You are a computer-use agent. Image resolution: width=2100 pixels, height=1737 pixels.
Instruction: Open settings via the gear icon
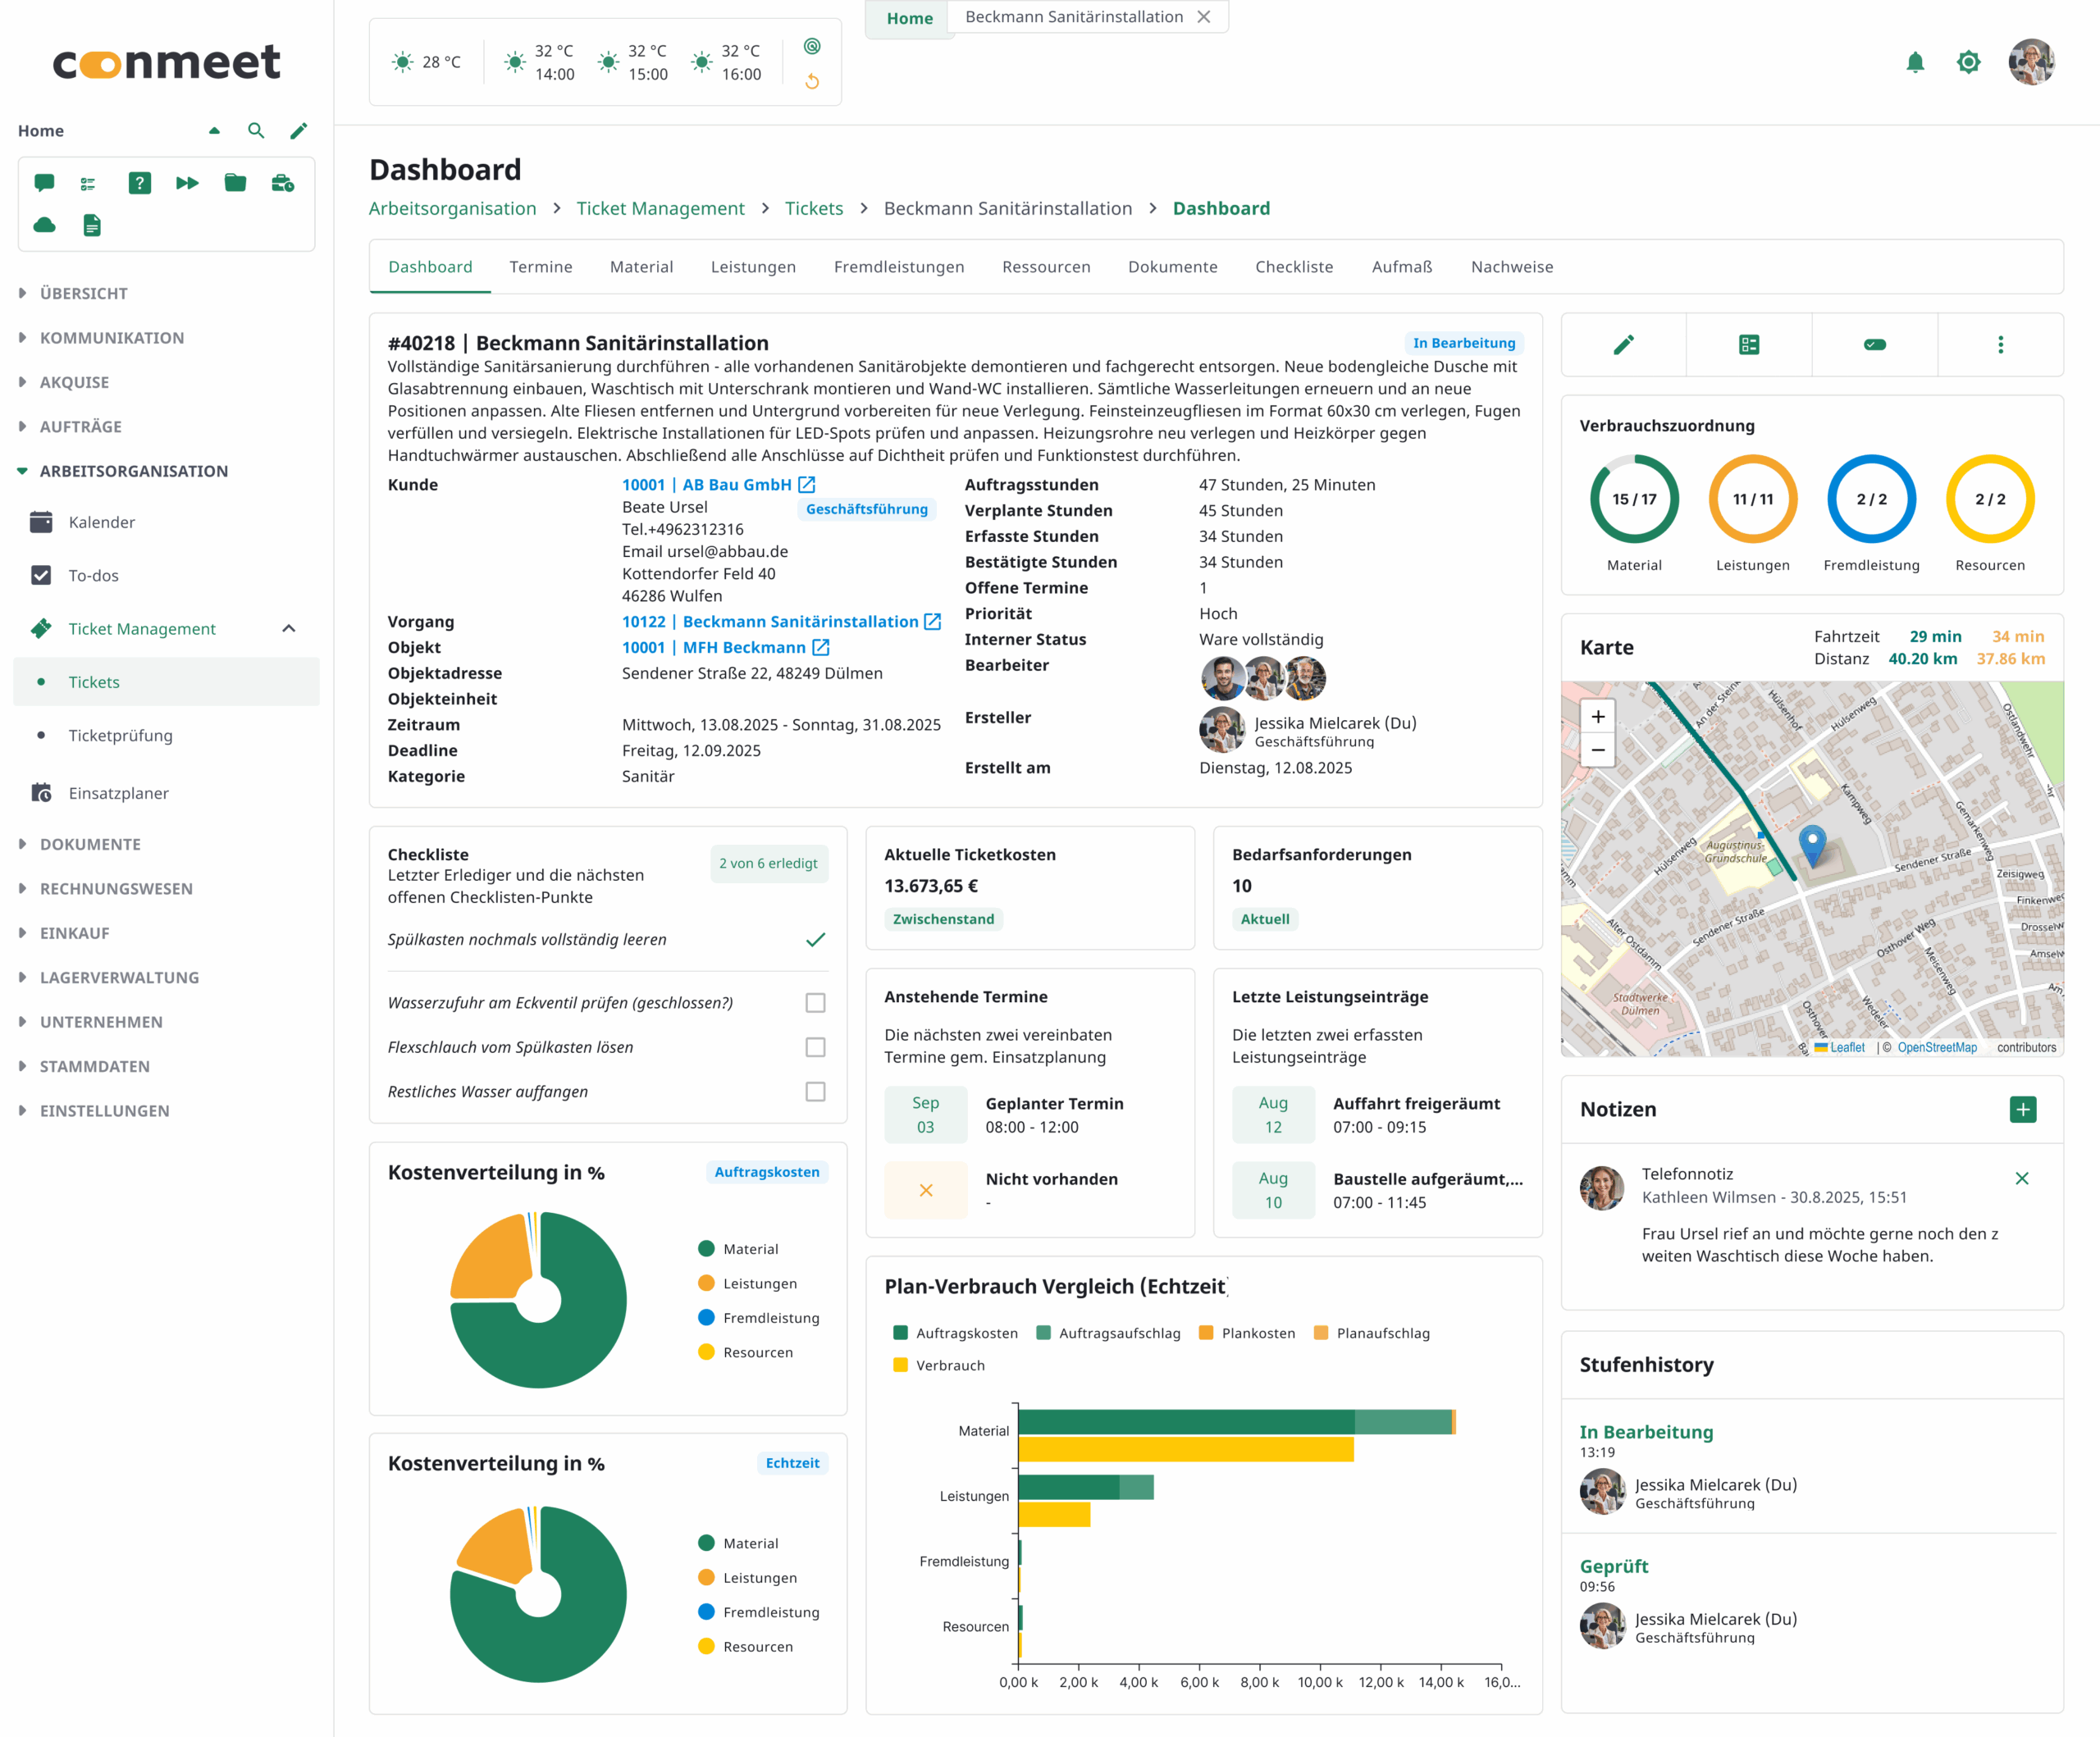[x=1968, y=63]
